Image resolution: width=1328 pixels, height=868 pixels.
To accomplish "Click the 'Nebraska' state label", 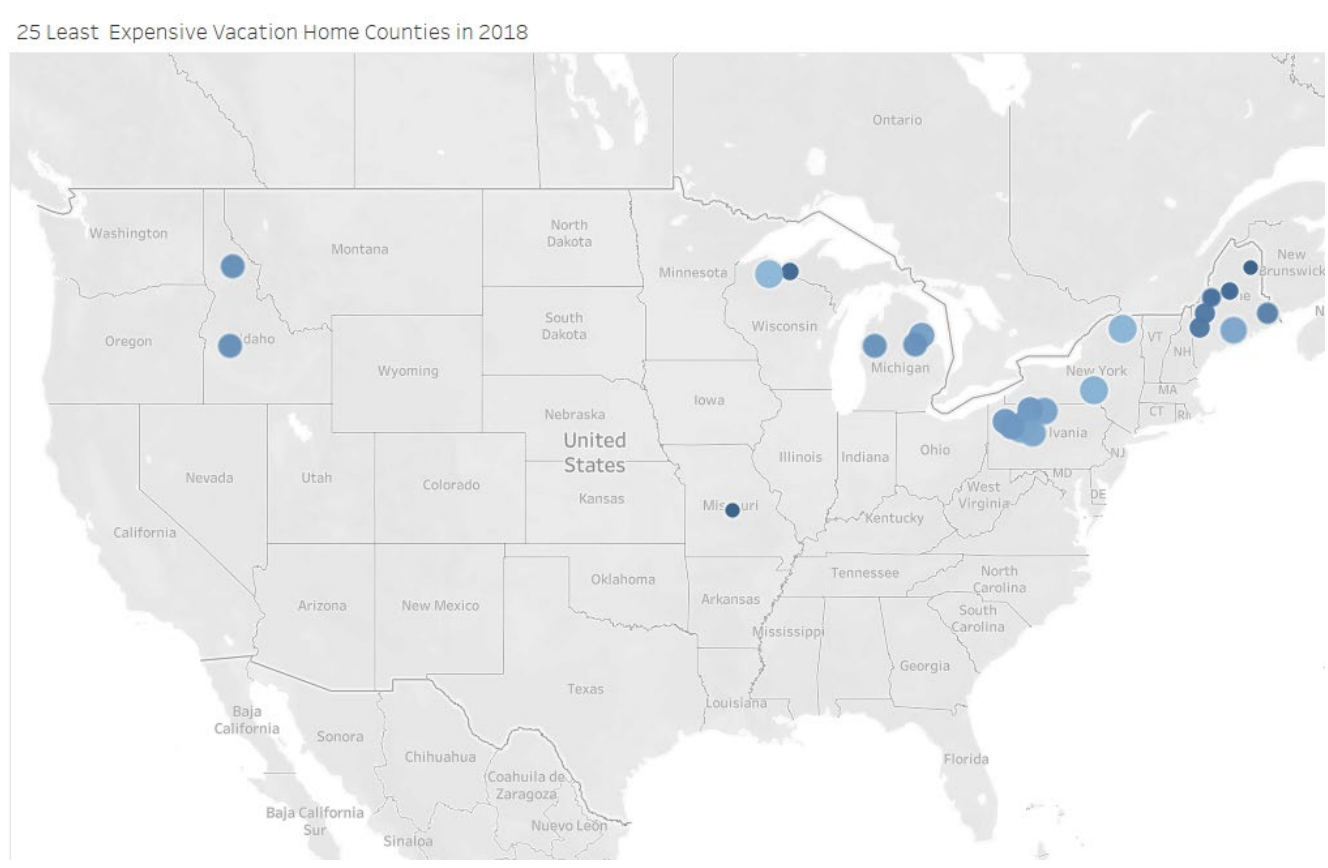I will (574, 414).
